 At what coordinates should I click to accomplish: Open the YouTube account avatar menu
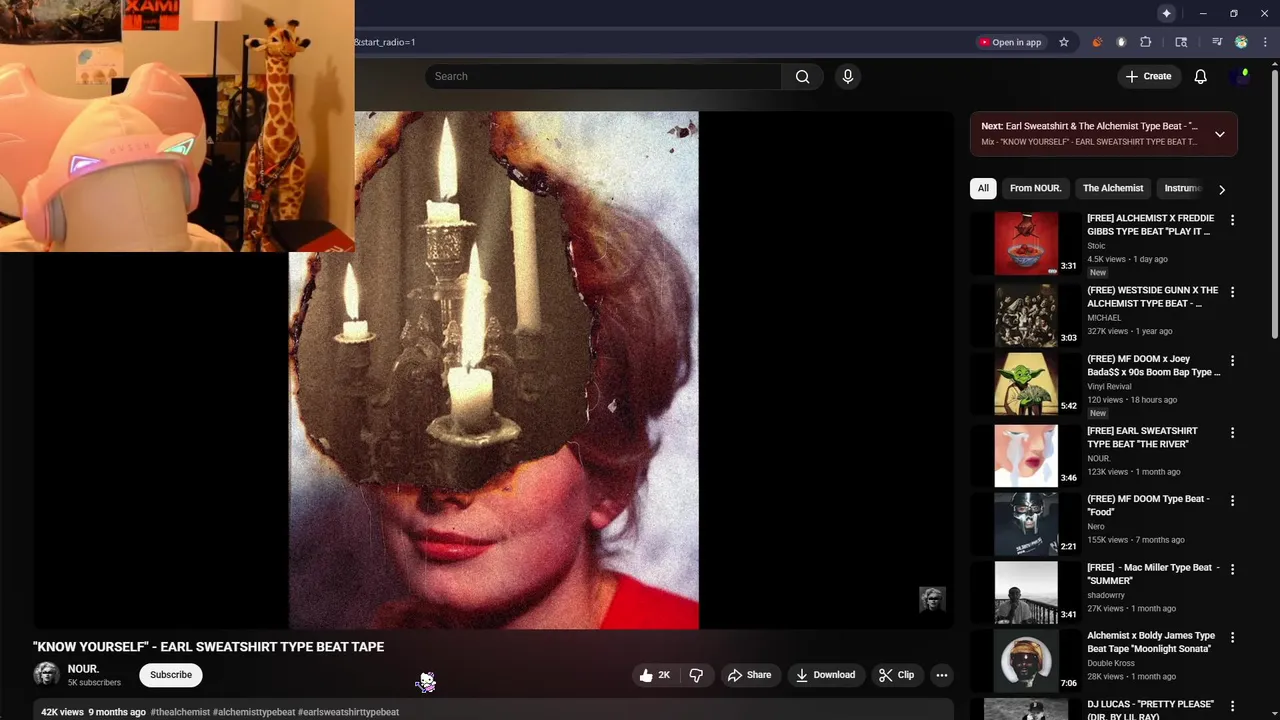click(1244, 76)
